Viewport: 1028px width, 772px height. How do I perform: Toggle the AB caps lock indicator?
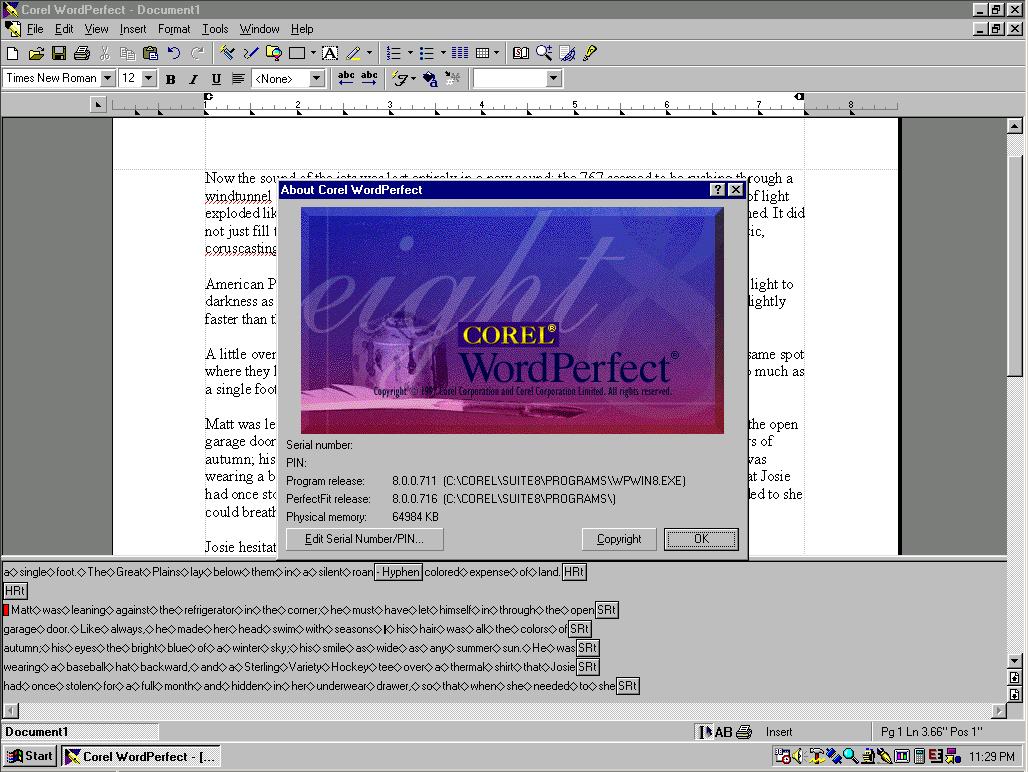tap(724, 732)
